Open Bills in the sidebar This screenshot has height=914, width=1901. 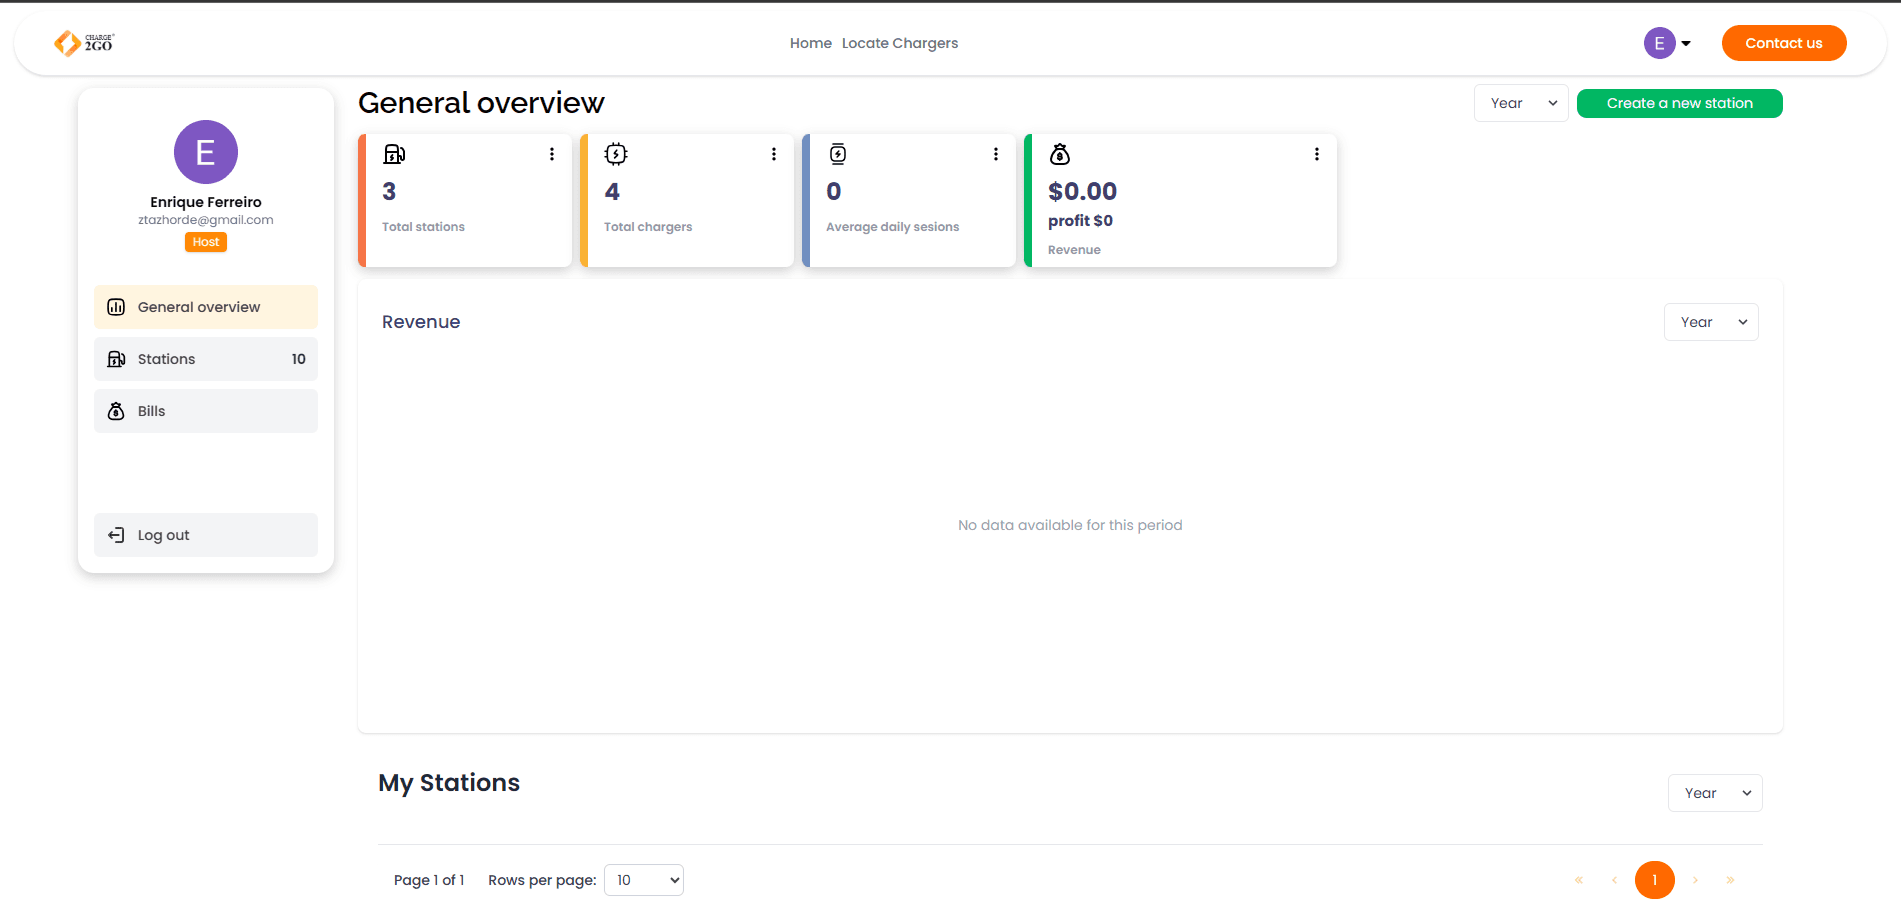(x=206, y=411)
